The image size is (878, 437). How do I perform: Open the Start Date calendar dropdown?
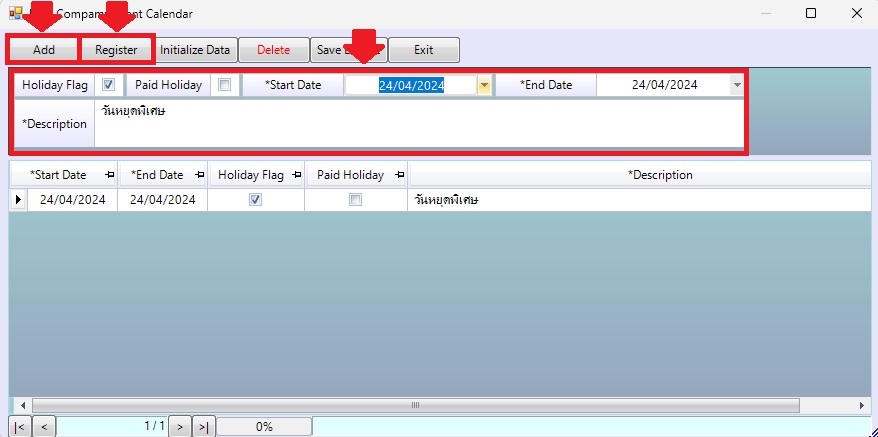point(484,85)
